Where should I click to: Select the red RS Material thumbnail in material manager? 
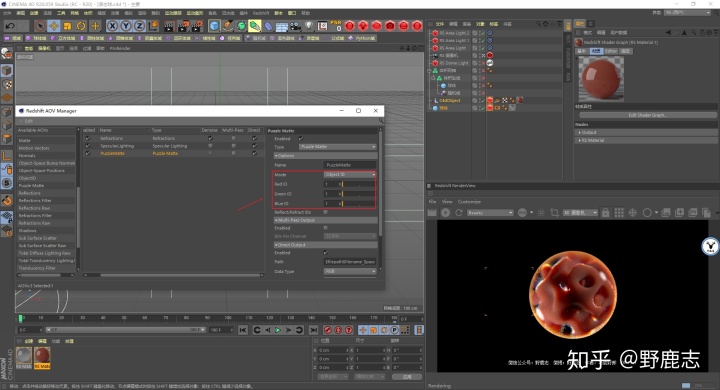click(42, 357)
